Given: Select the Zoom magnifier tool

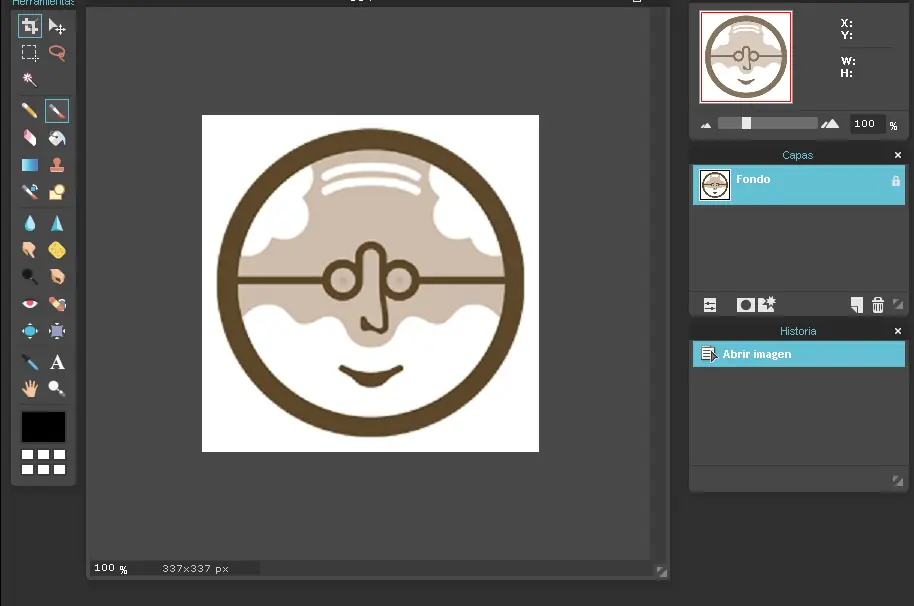Looking at the screenshot, I should pos(57,388).
